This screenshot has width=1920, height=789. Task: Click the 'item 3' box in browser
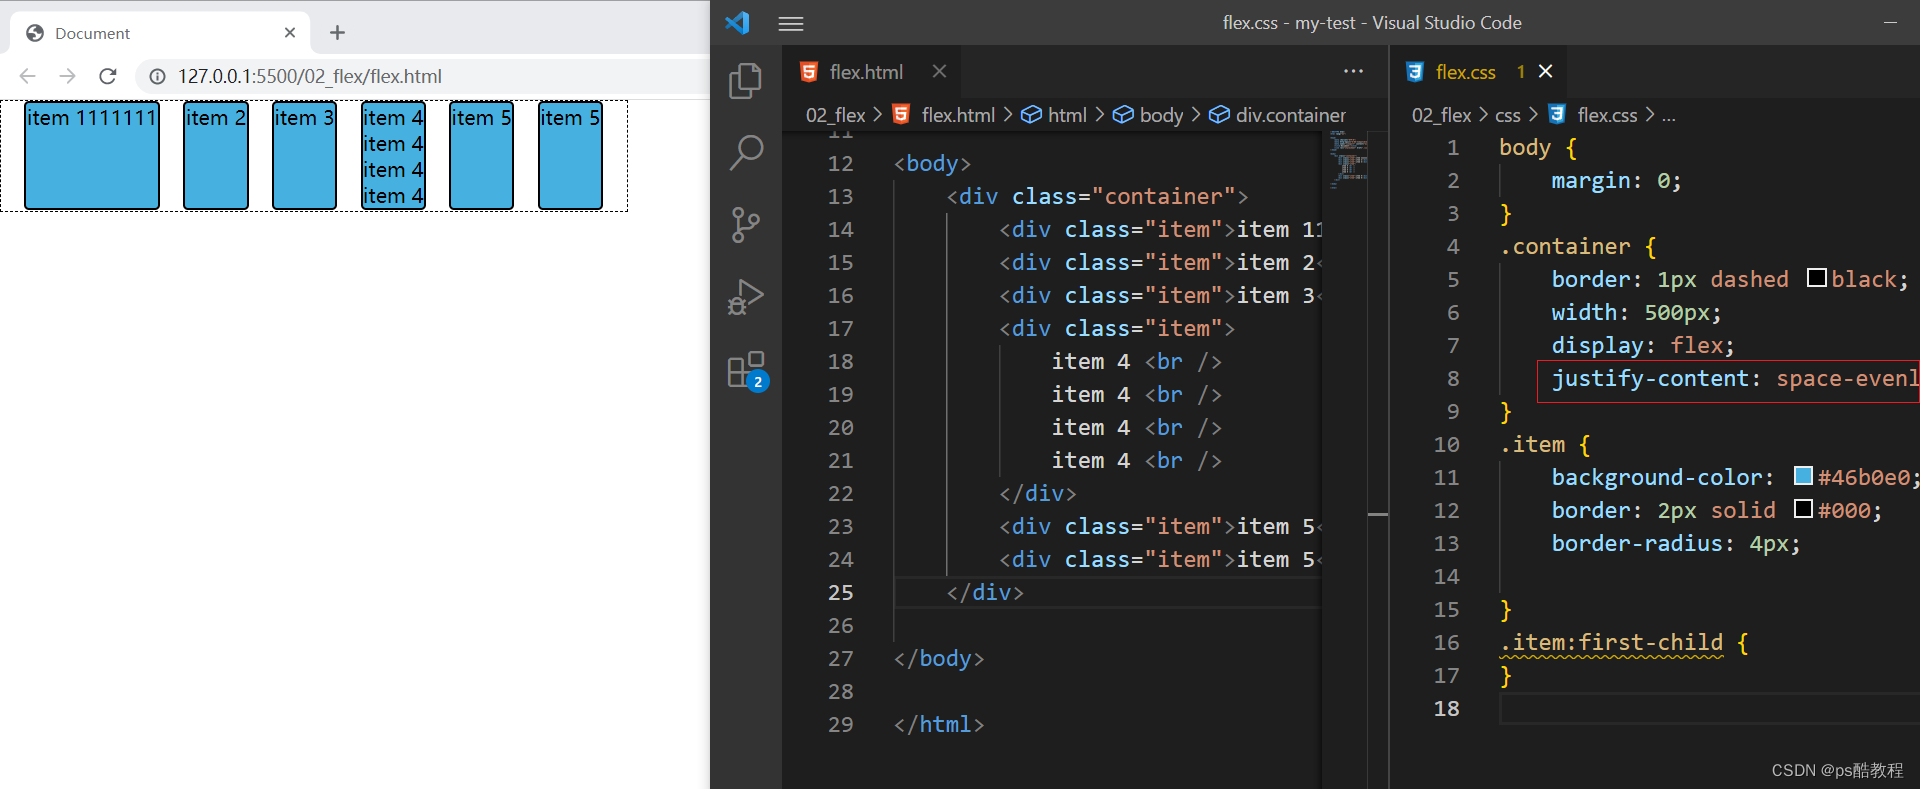point(304,155)
